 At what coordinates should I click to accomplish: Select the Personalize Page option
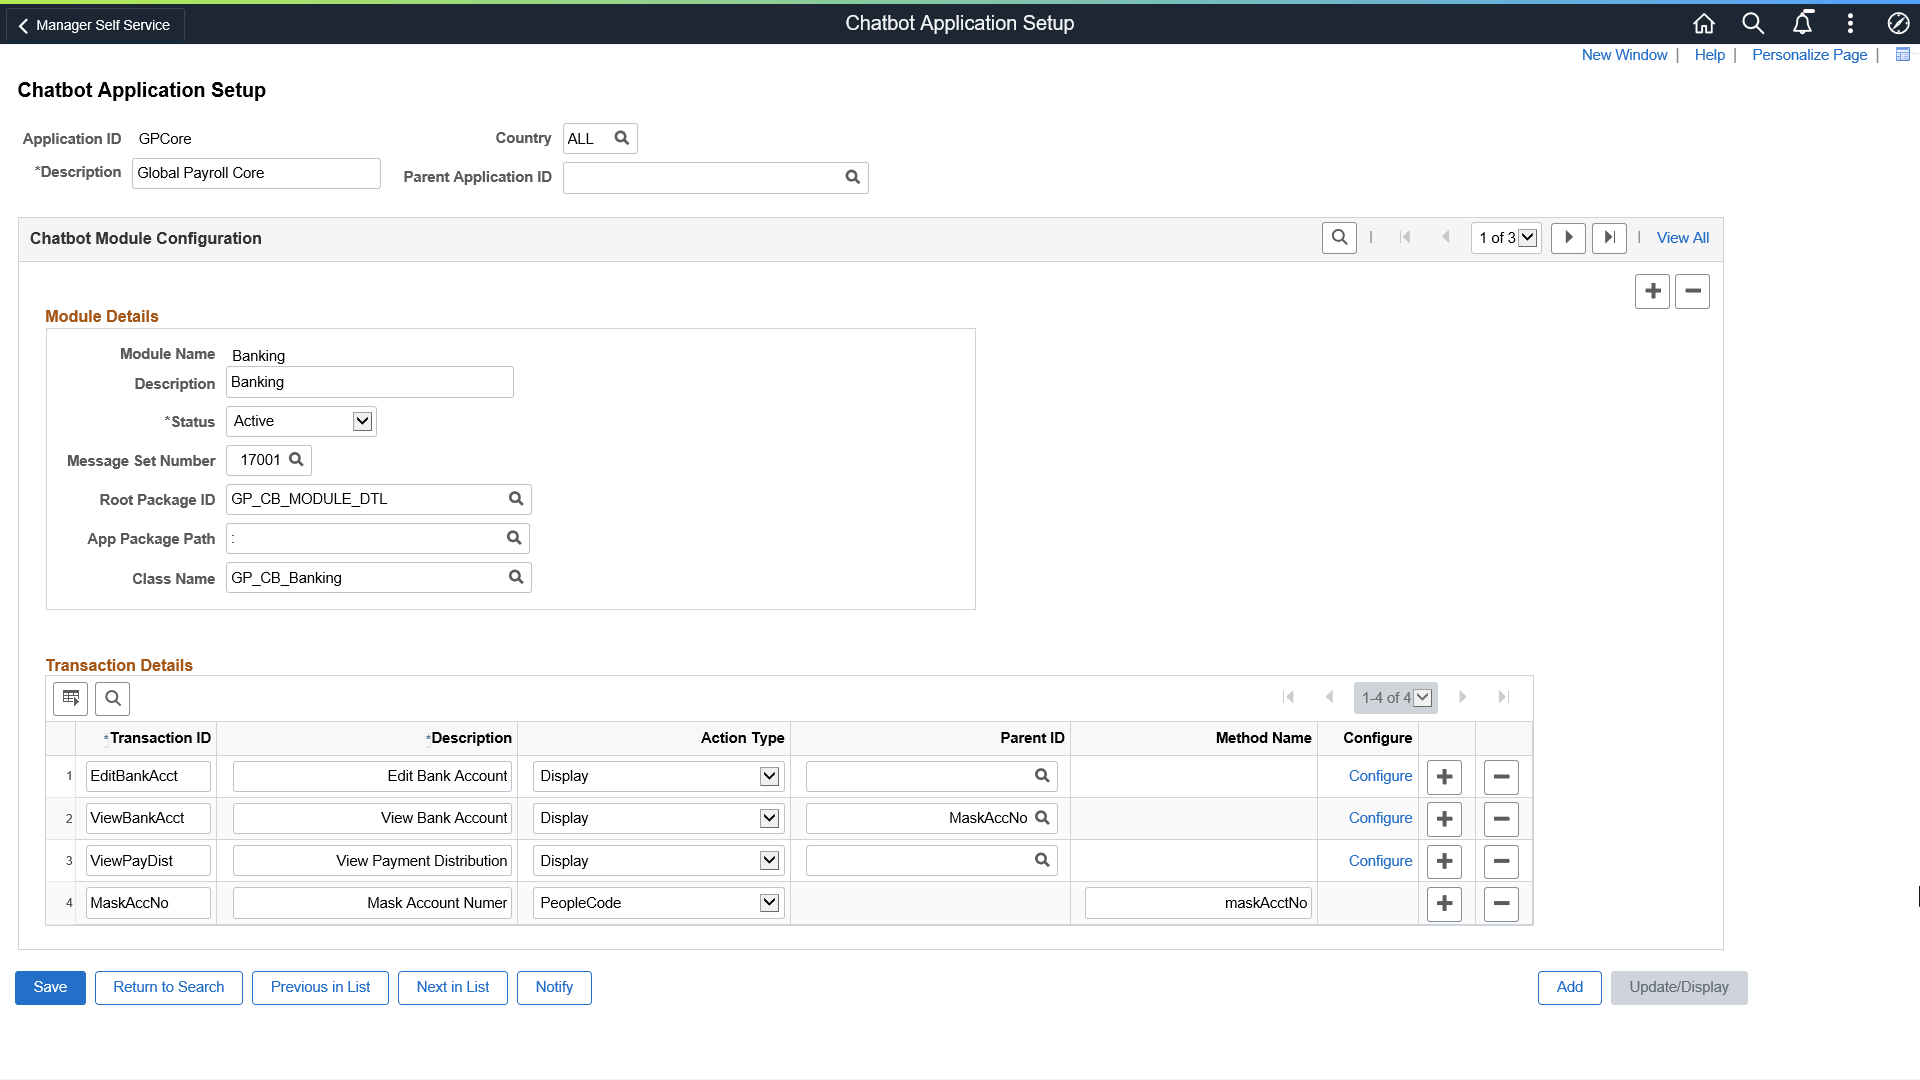coord(1809,54)
